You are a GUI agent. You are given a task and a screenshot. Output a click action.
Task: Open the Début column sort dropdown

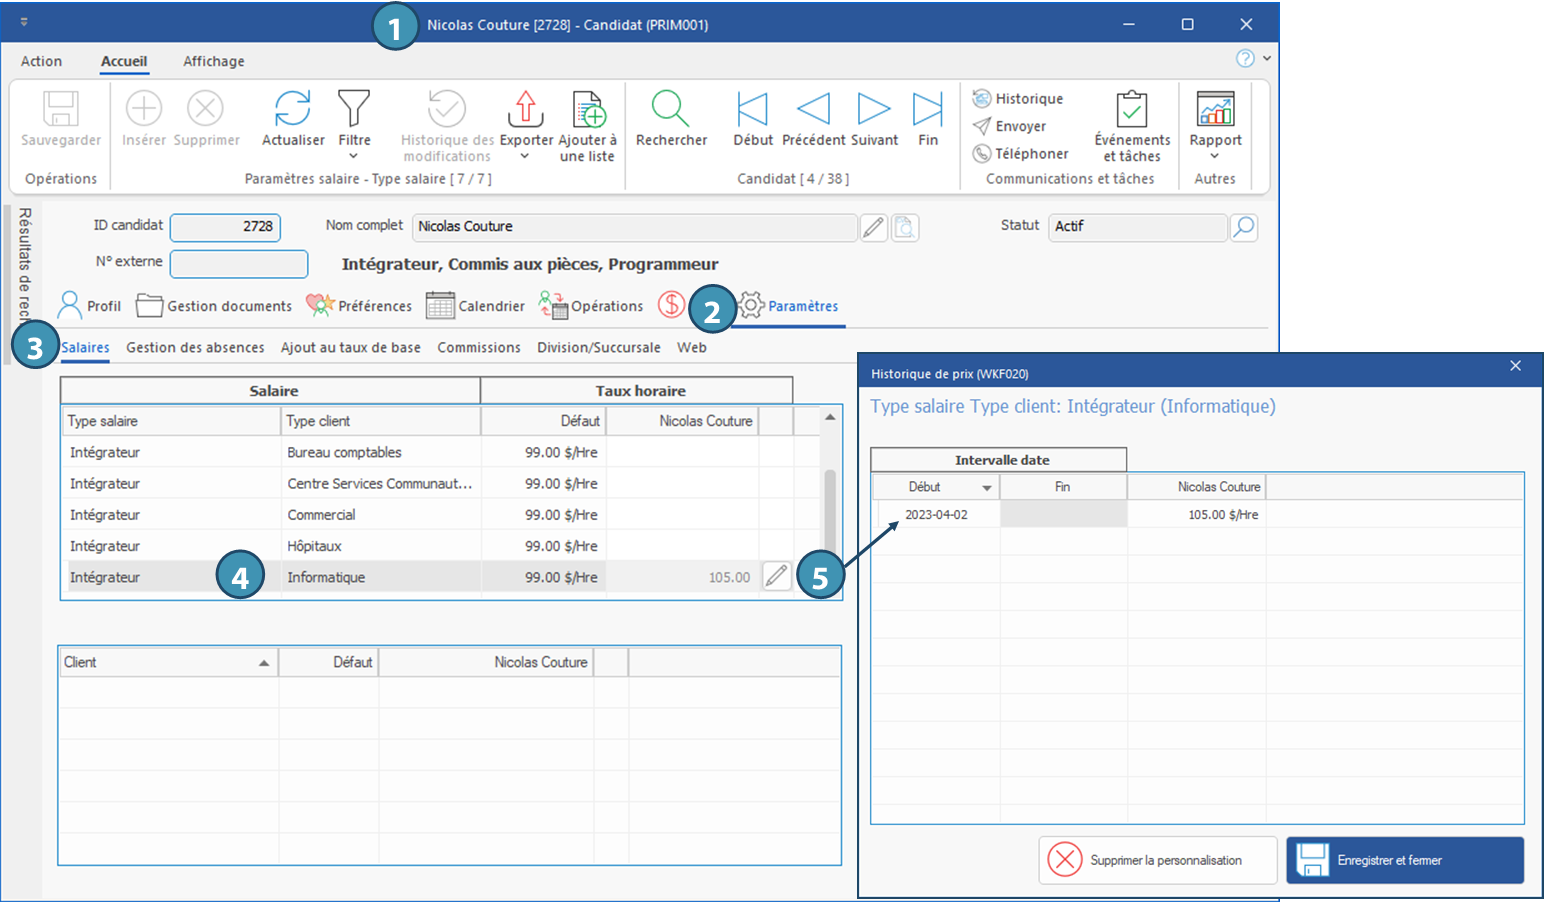986,488
